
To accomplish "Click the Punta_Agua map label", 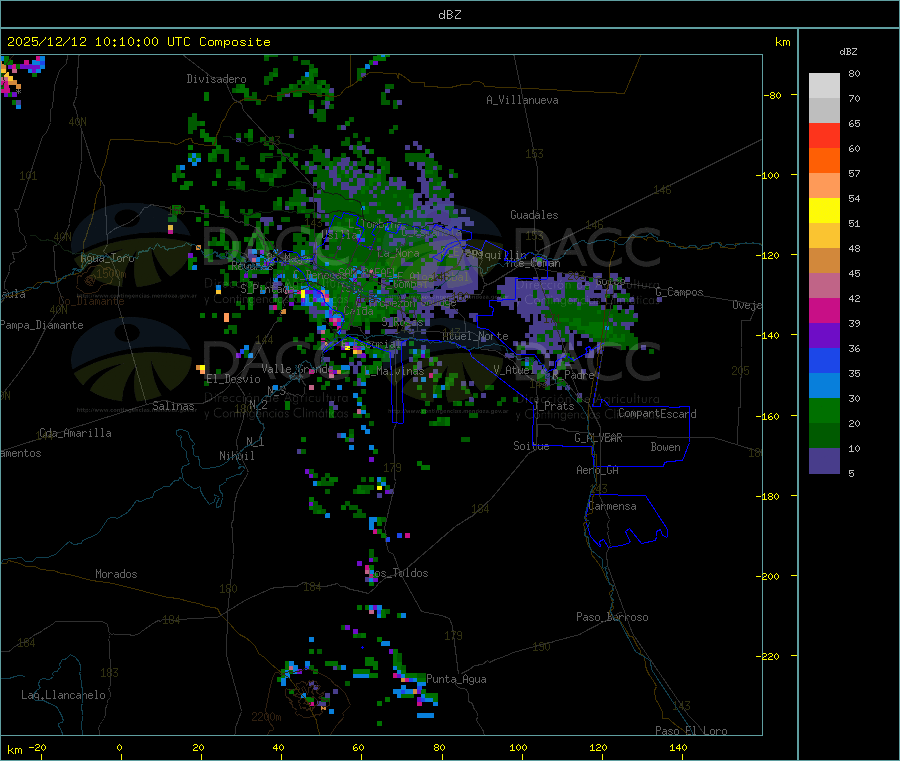I will (456, 679).
